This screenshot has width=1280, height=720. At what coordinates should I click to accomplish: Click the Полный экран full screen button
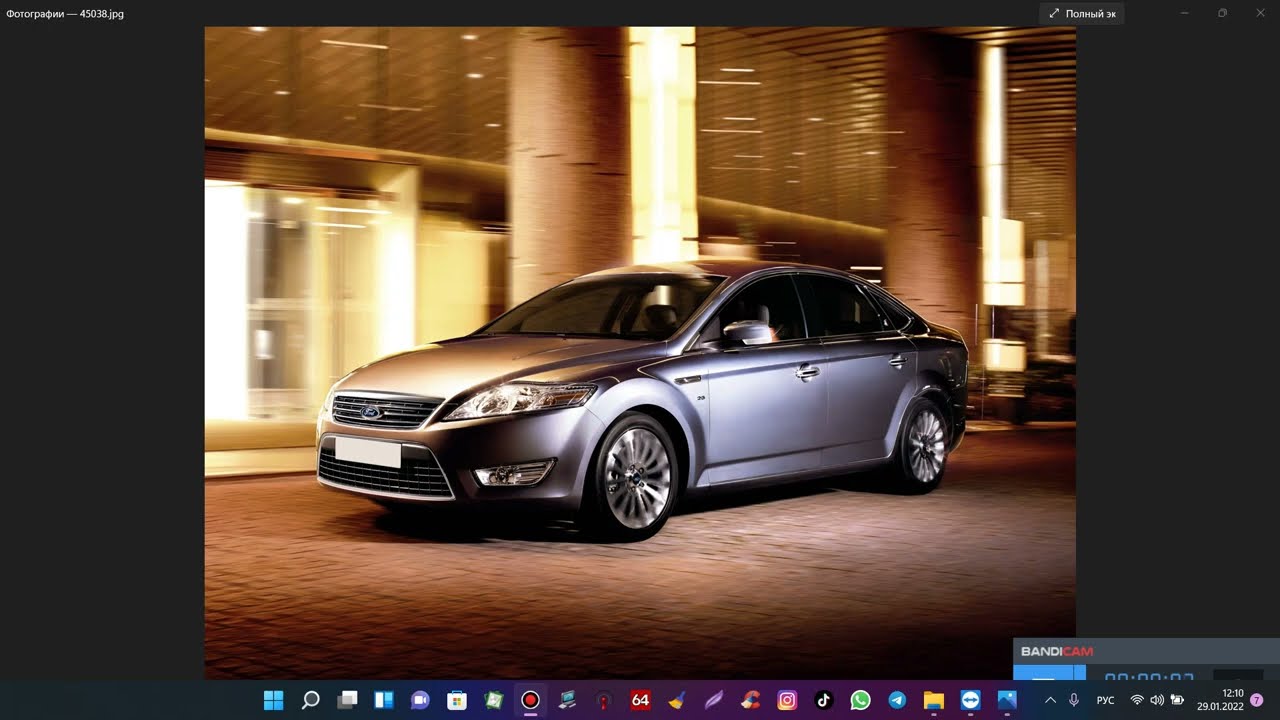(x=1082, y=13)
